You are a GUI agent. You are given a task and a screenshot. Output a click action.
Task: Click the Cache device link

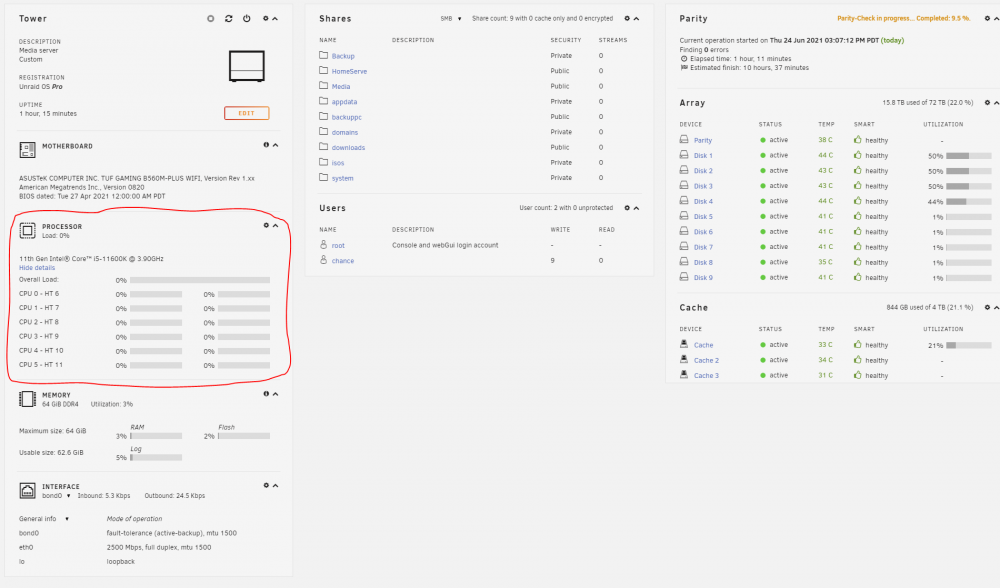pyautogui.click(x=703, y=345)
